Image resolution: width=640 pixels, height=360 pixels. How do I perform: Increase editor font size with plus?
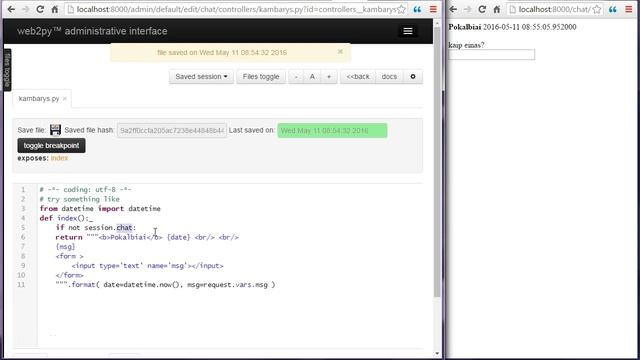tap(329, 76)
